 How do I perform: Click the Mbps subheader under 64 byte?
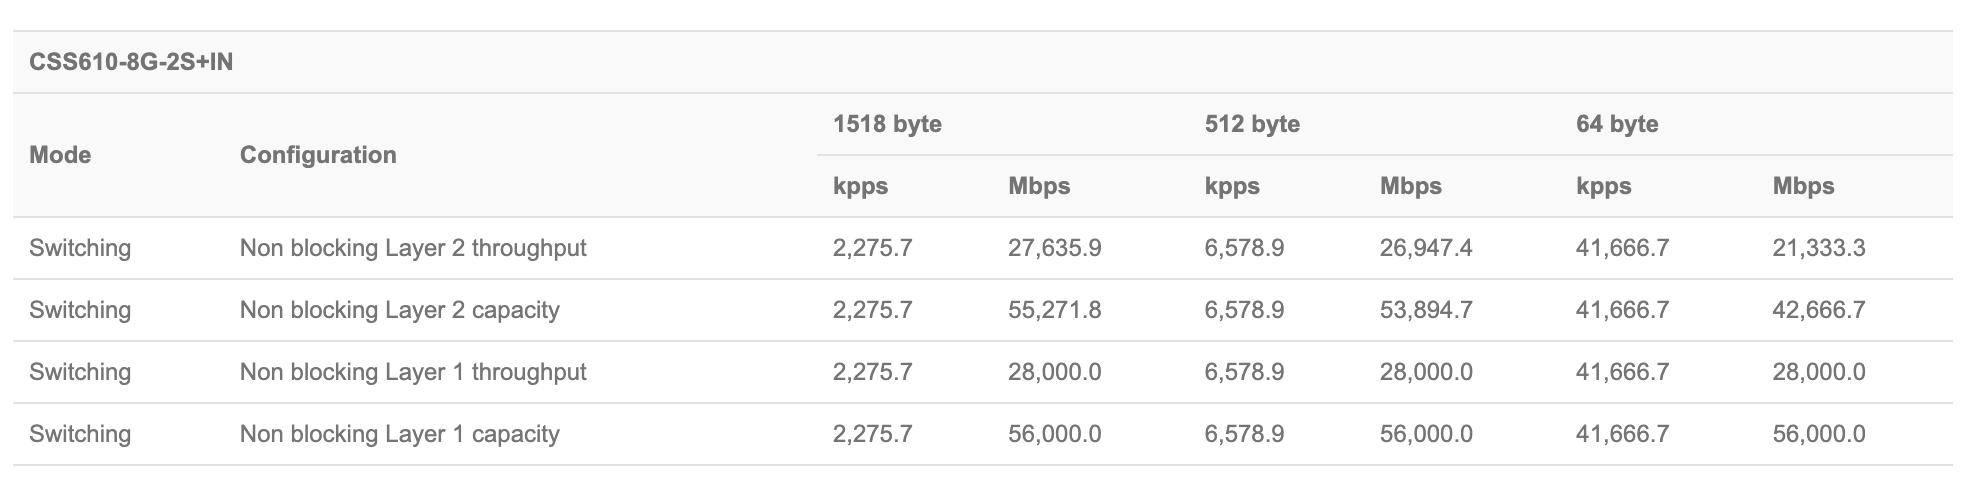point(1803,186)
